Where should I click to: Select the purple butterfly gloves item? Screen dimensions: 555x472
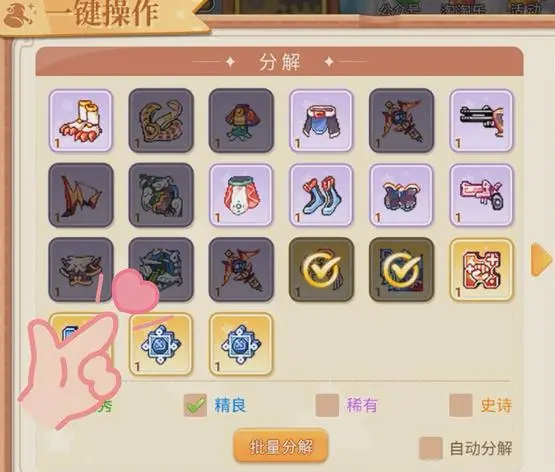click(401, 195)
